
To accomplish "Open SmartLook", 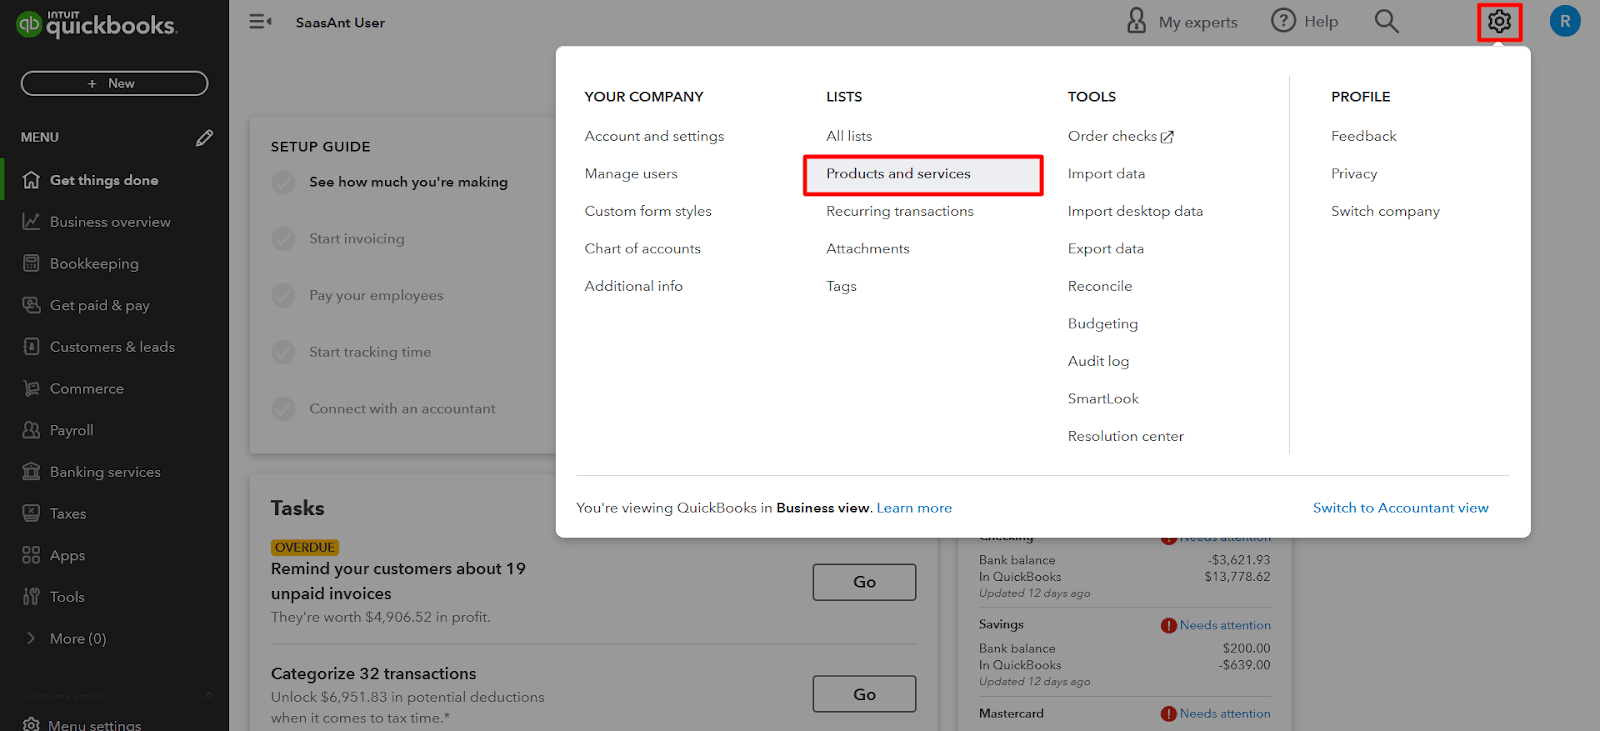I will (x=1103, y=399).
